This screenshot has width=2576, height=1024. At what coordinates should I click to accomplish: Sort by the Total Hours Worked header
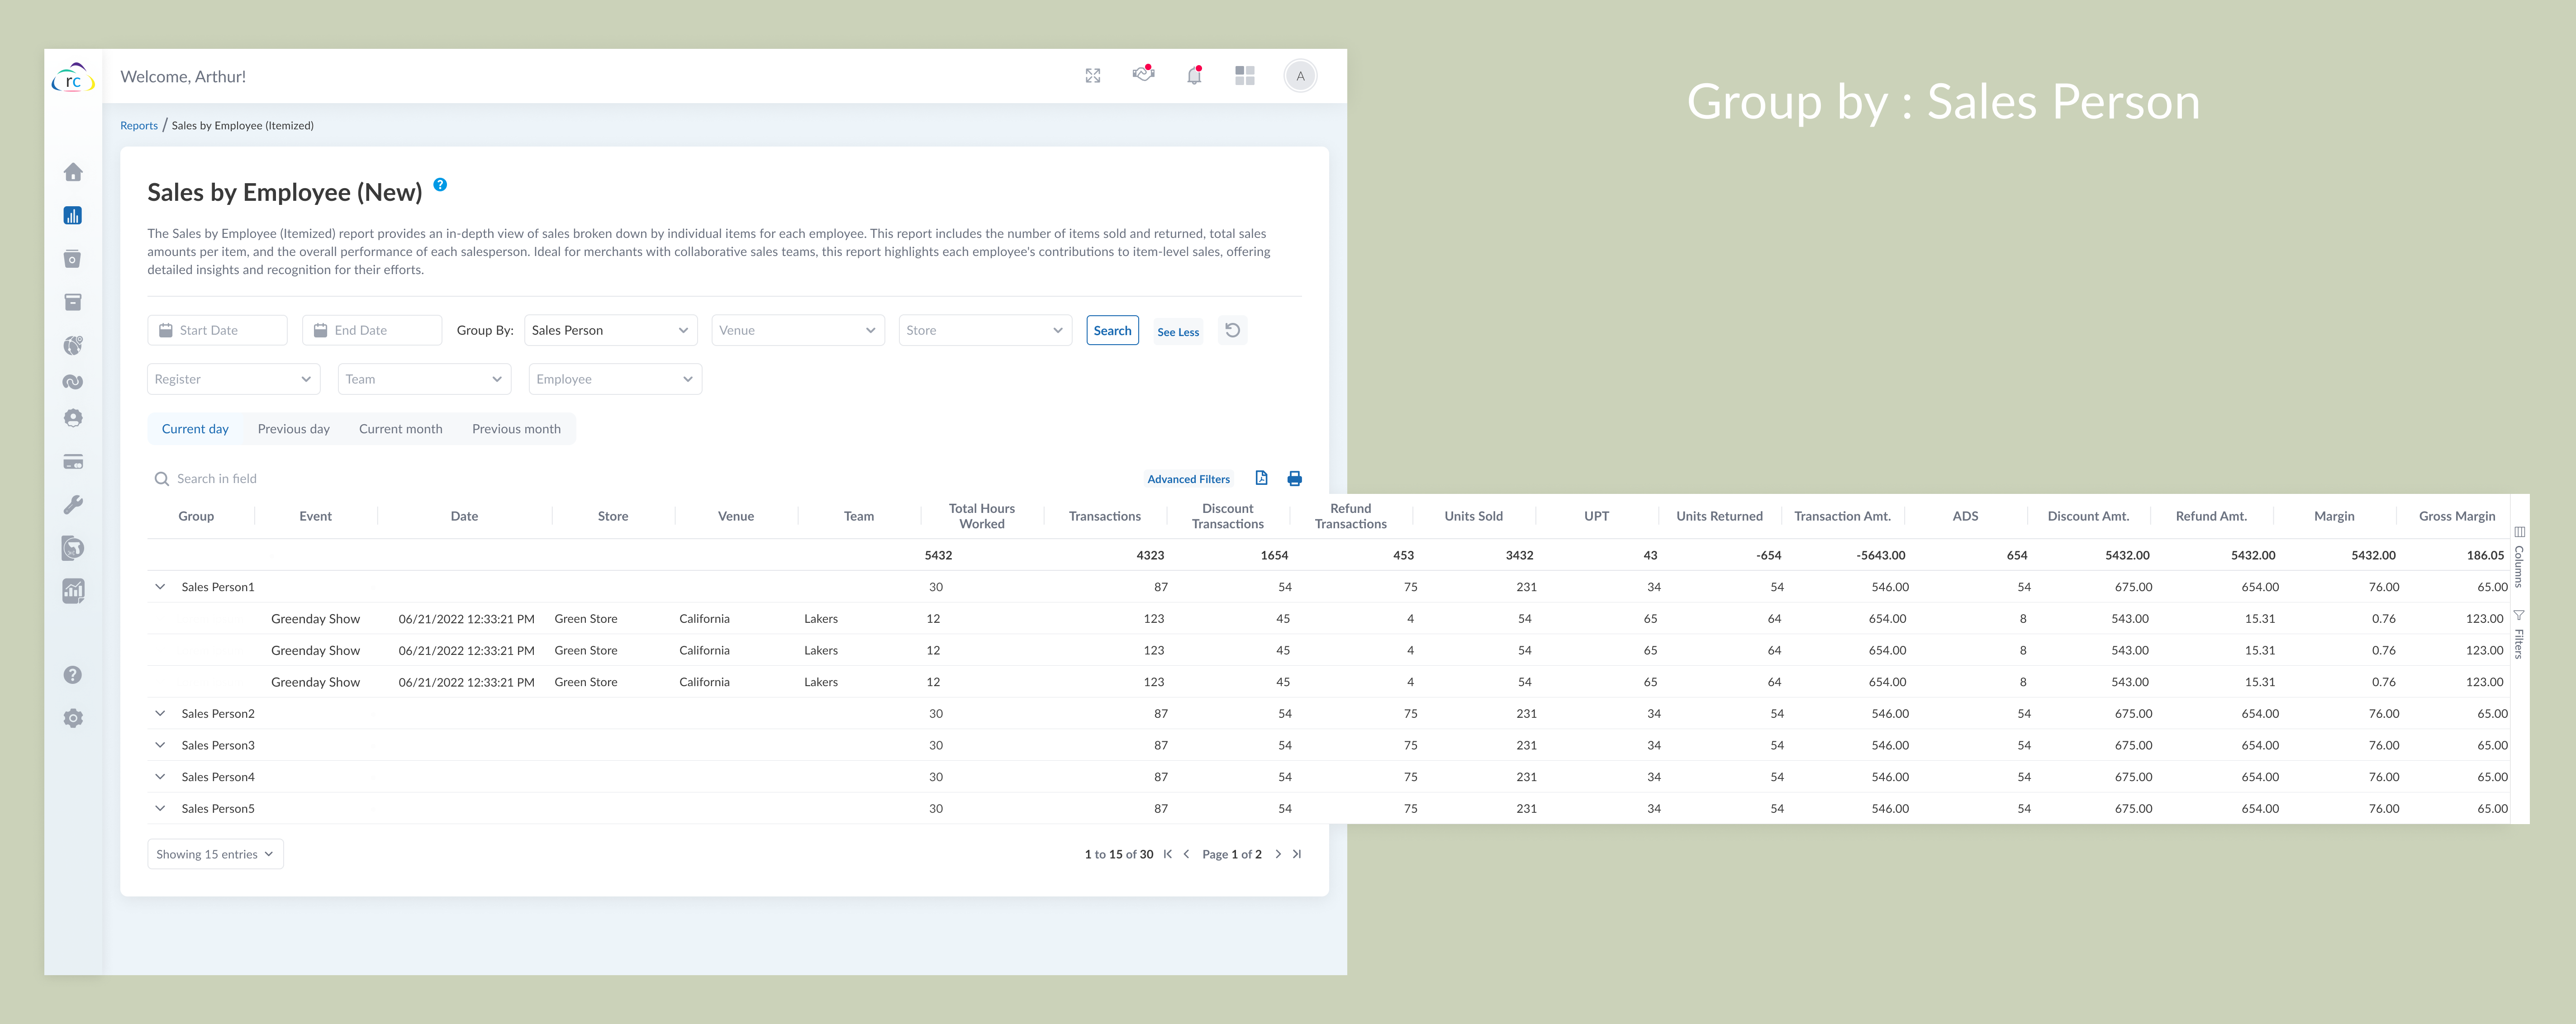point(982,516)
